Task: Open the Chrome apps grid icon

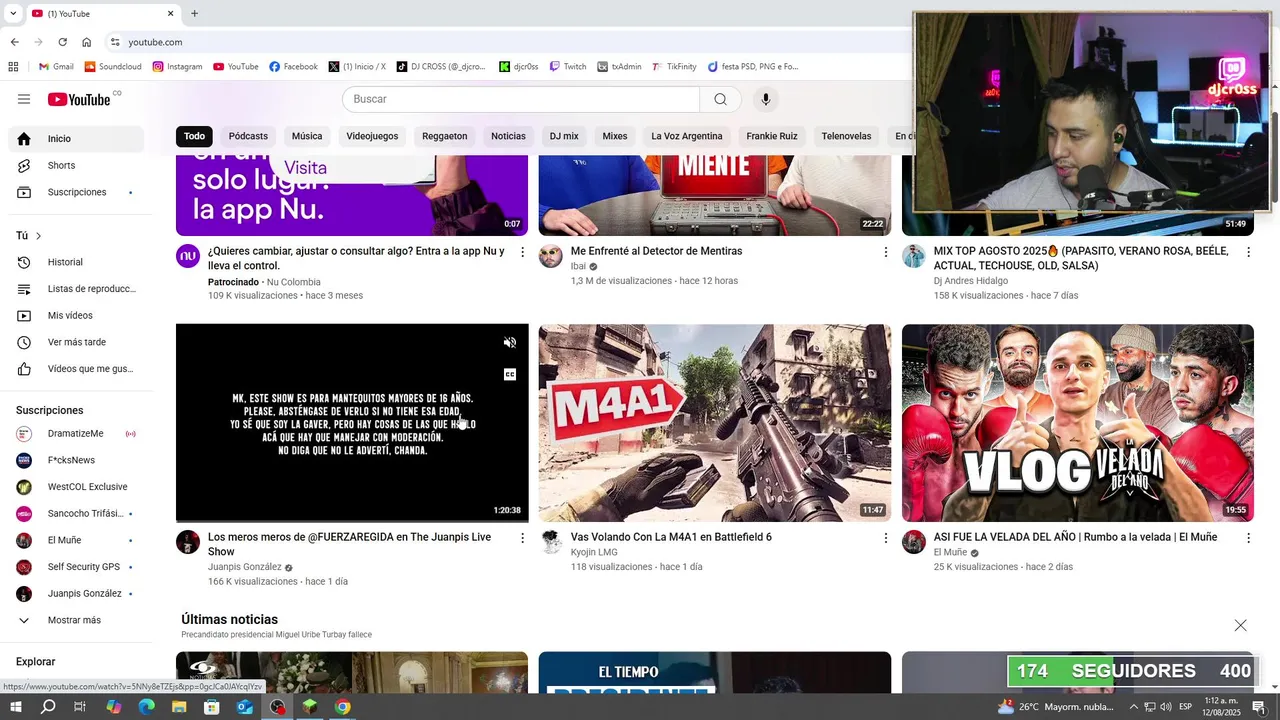Action: click(13, 67)
